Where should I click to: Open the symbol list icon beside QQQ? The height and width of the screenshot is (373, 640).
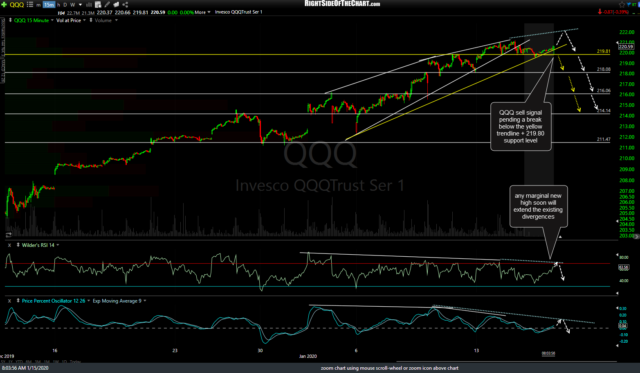pos(30,4)
